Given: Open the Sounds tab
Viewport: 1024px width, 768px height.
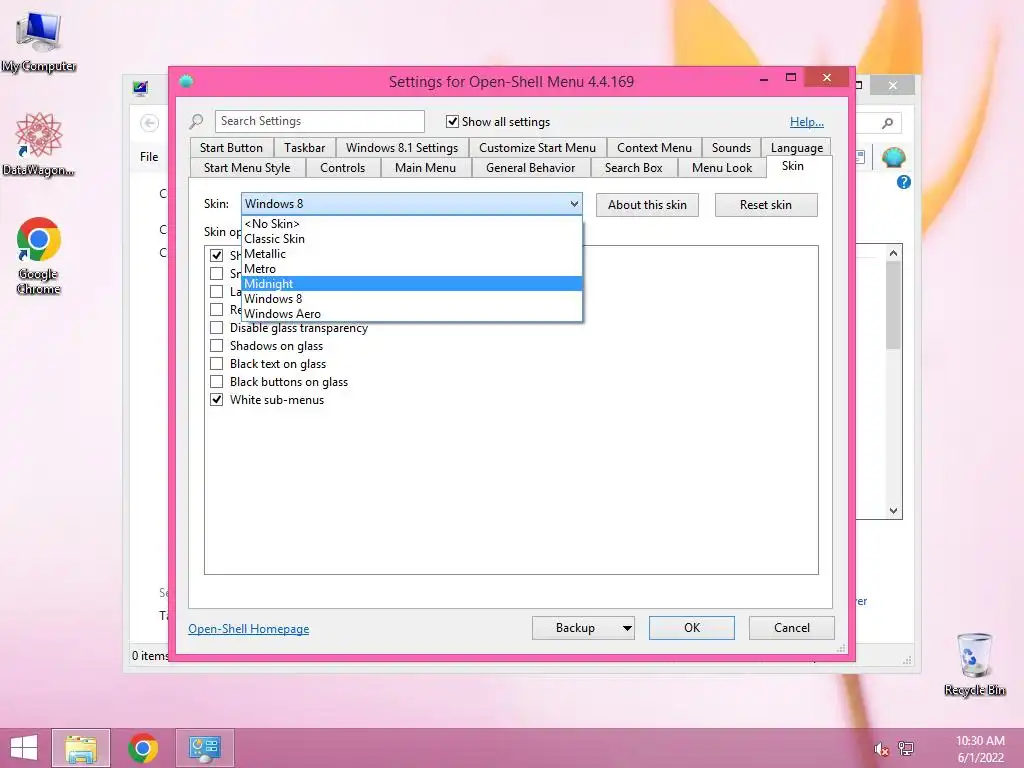Looking at the screenshot, I should tap(731, 148).
